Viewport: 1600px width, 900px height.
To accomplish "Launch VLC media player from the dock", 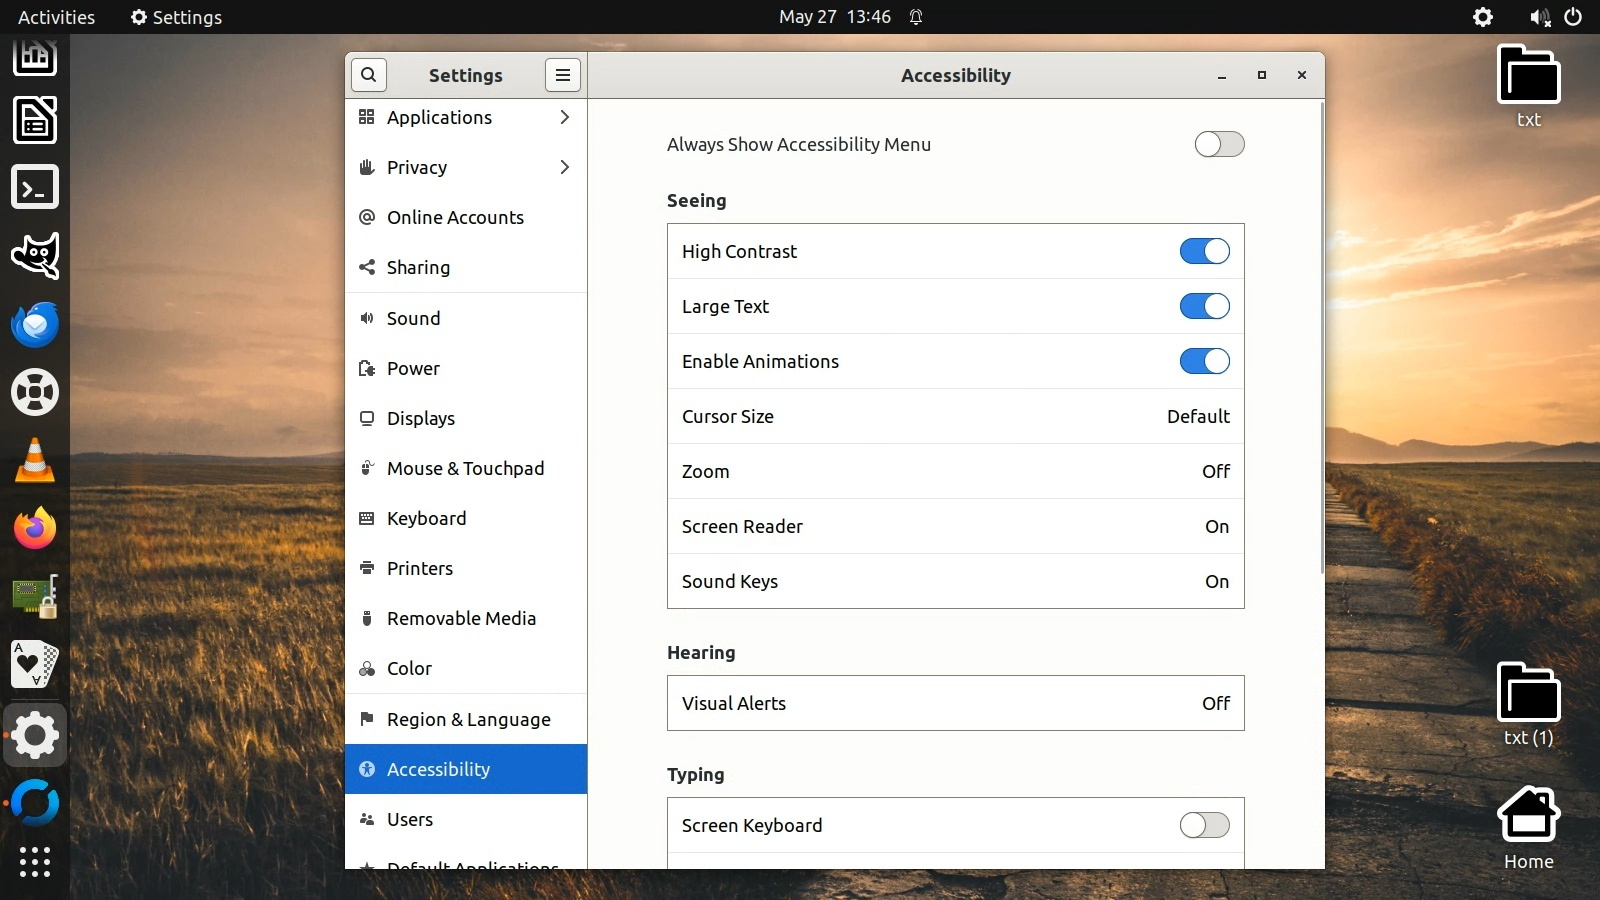I will click(35, 461).
